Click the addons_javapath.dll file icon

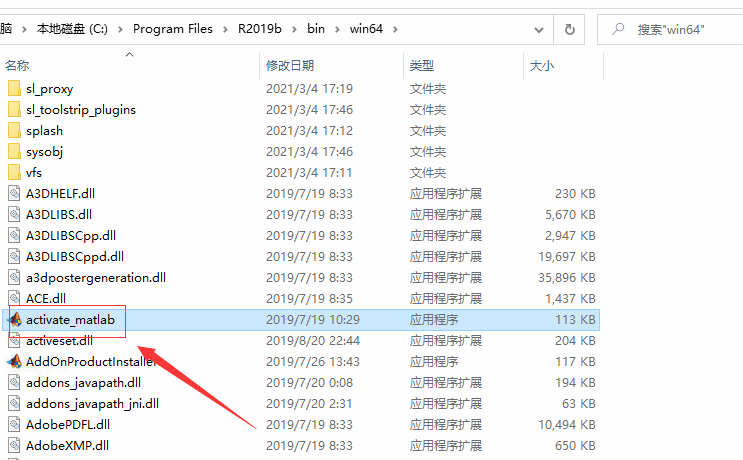click(14, 382)
